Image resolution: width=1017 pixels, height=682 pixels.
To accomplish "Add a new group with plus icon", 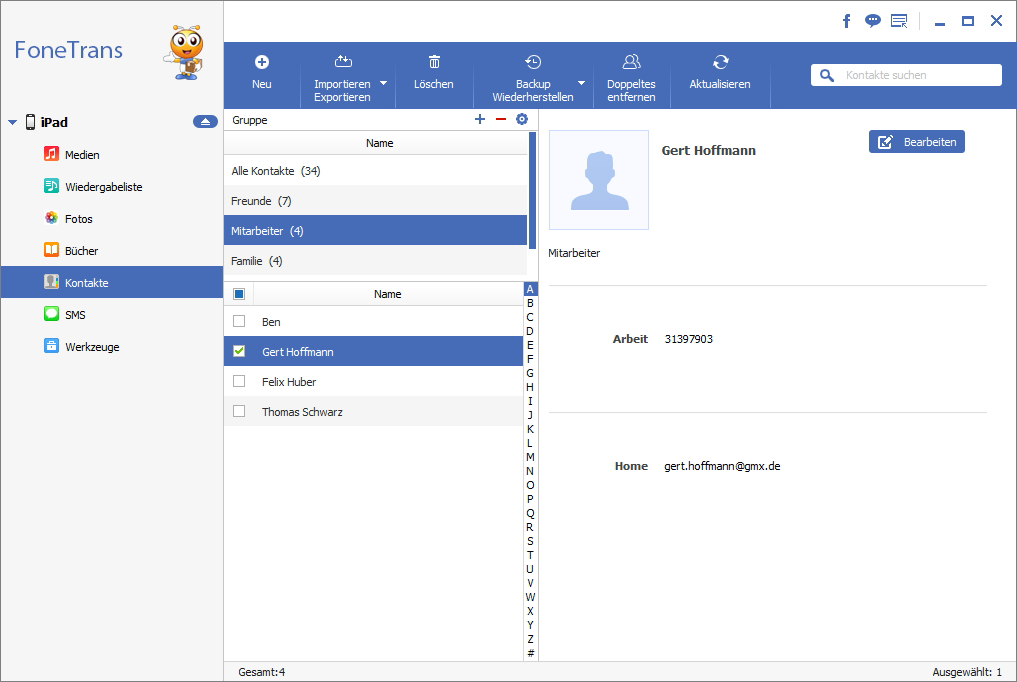I will pos(480,119).
